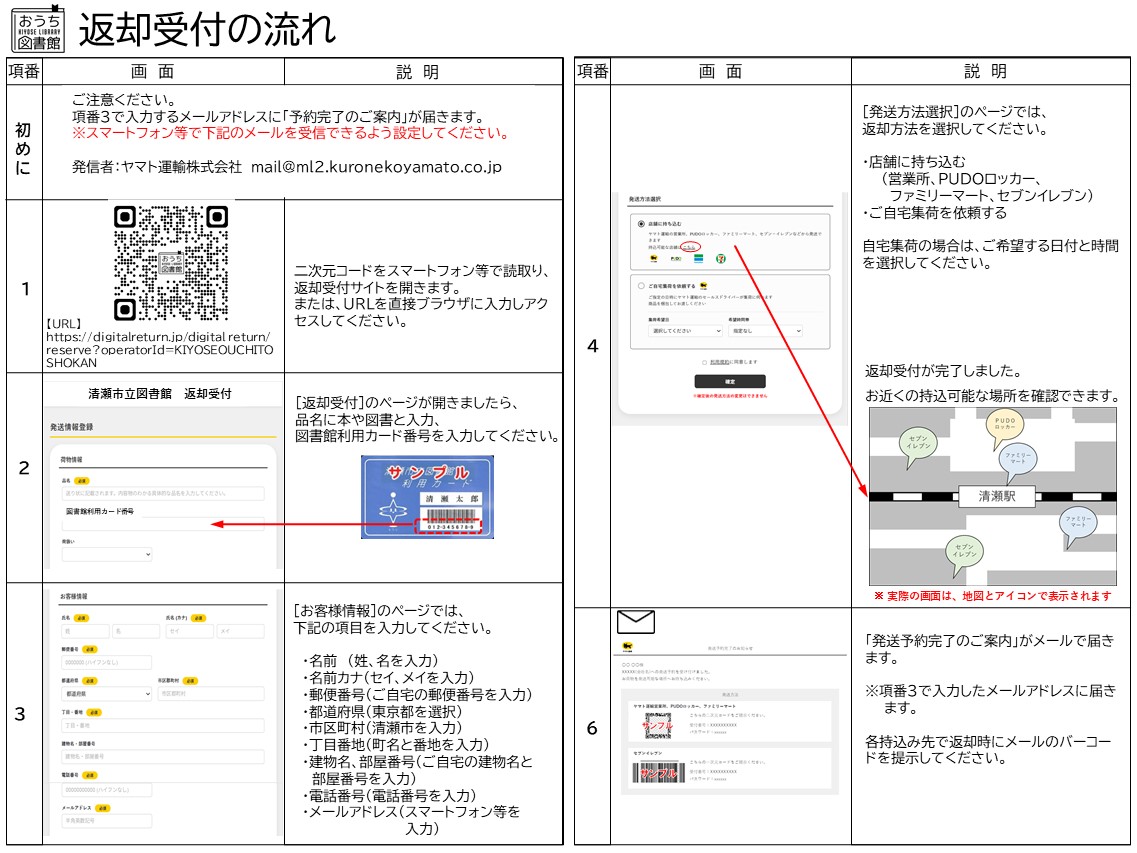Open the 荷扱い dropdown on the 返却受付 form
Image resolution: width=1137 pixels, height=853 pixels.
pos(105,553)
